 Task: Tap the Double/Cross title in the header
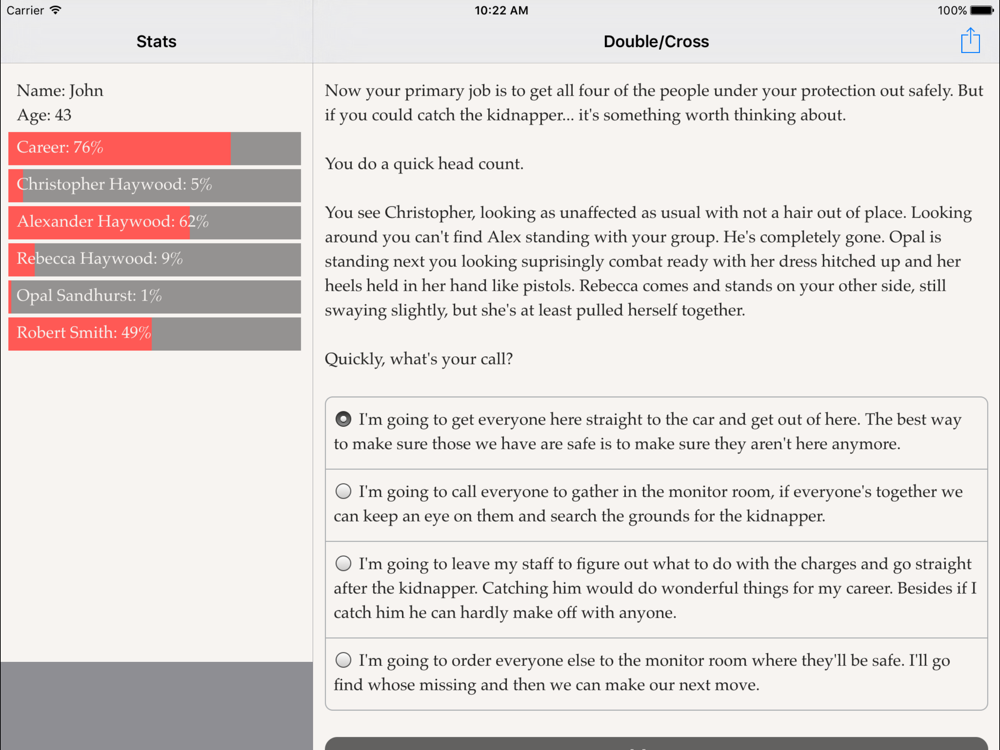click(656, 42)
